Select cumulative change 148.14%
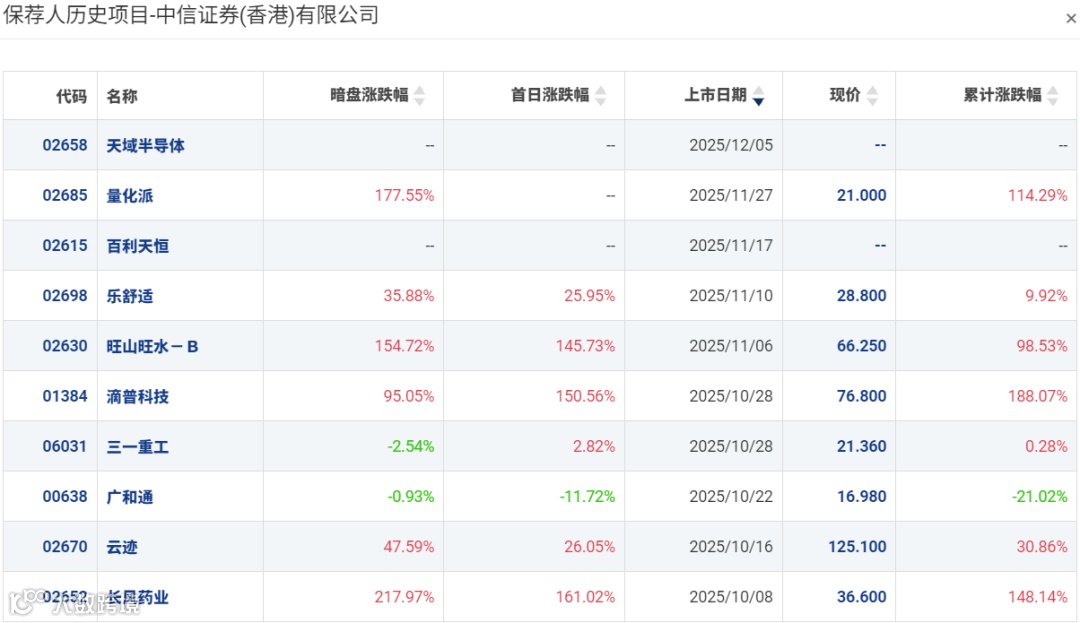 (x=1037, y=598)
